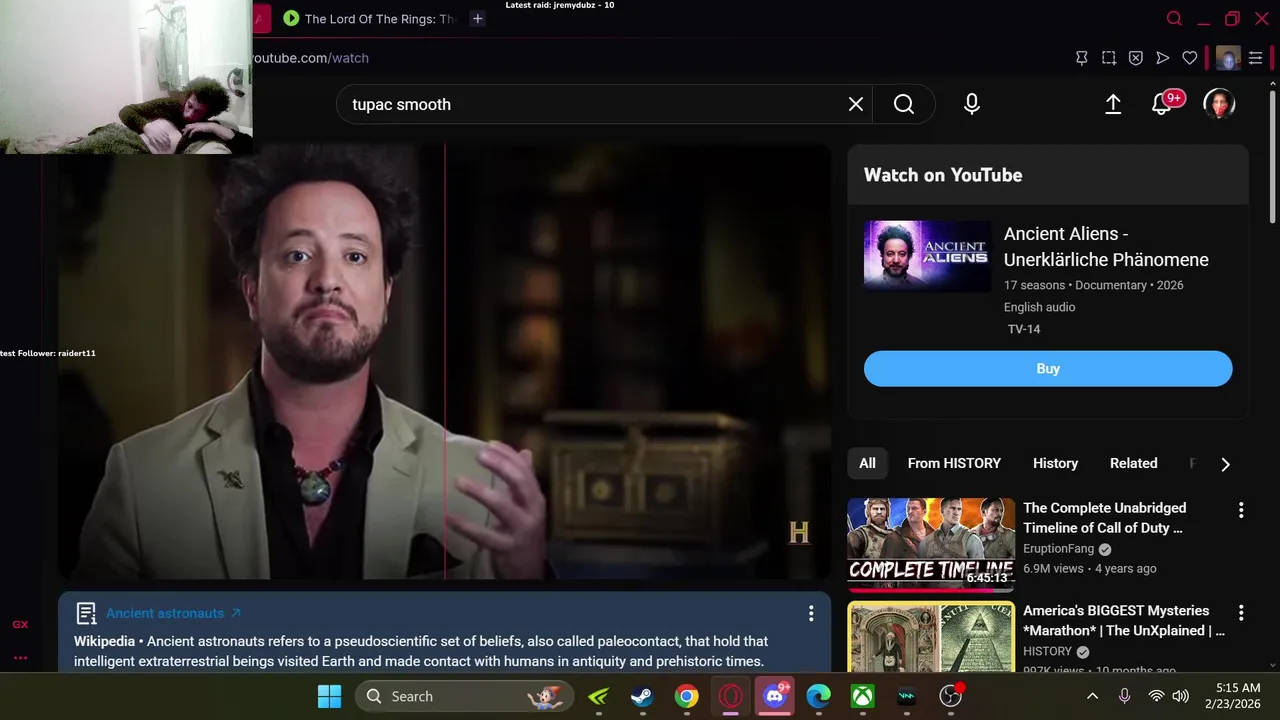Open Opera easy setup sliders icon
Image resolution: width=1280 pixels, height=720 pixels.
pyautogui.click(x=1256, y=58)
